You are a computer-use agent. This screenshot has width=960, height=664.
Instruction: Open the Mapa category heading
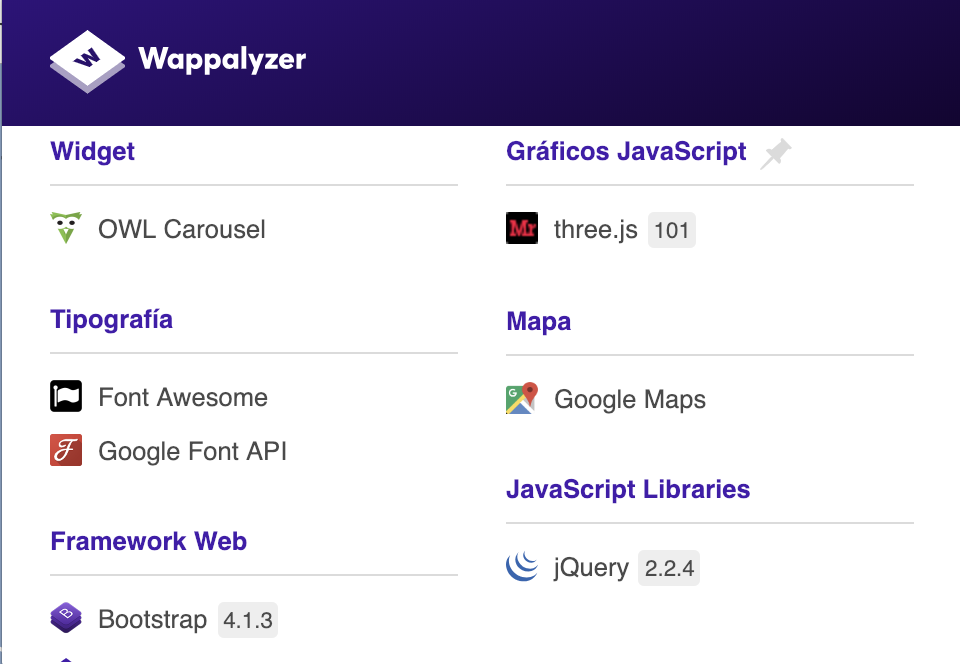pos(539,321)
